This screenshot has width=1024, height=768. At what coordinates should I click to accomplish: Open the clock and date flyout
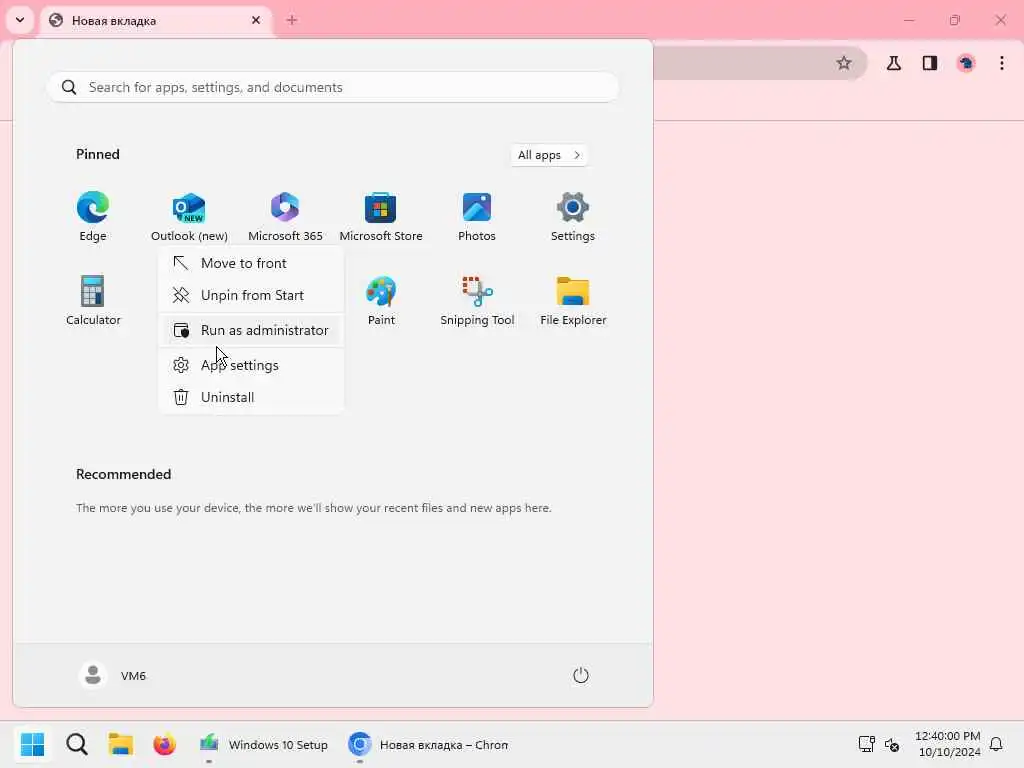coord(948,744)
